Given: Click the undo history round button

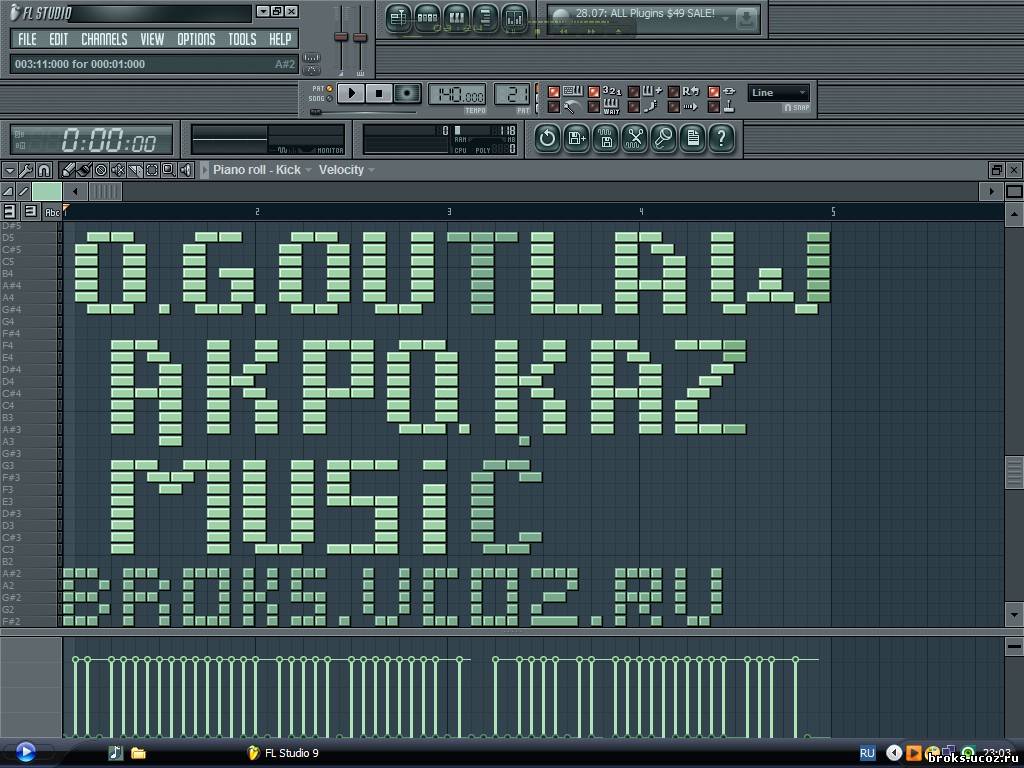Looking at the screenshot, I should [x=547, y=138].
